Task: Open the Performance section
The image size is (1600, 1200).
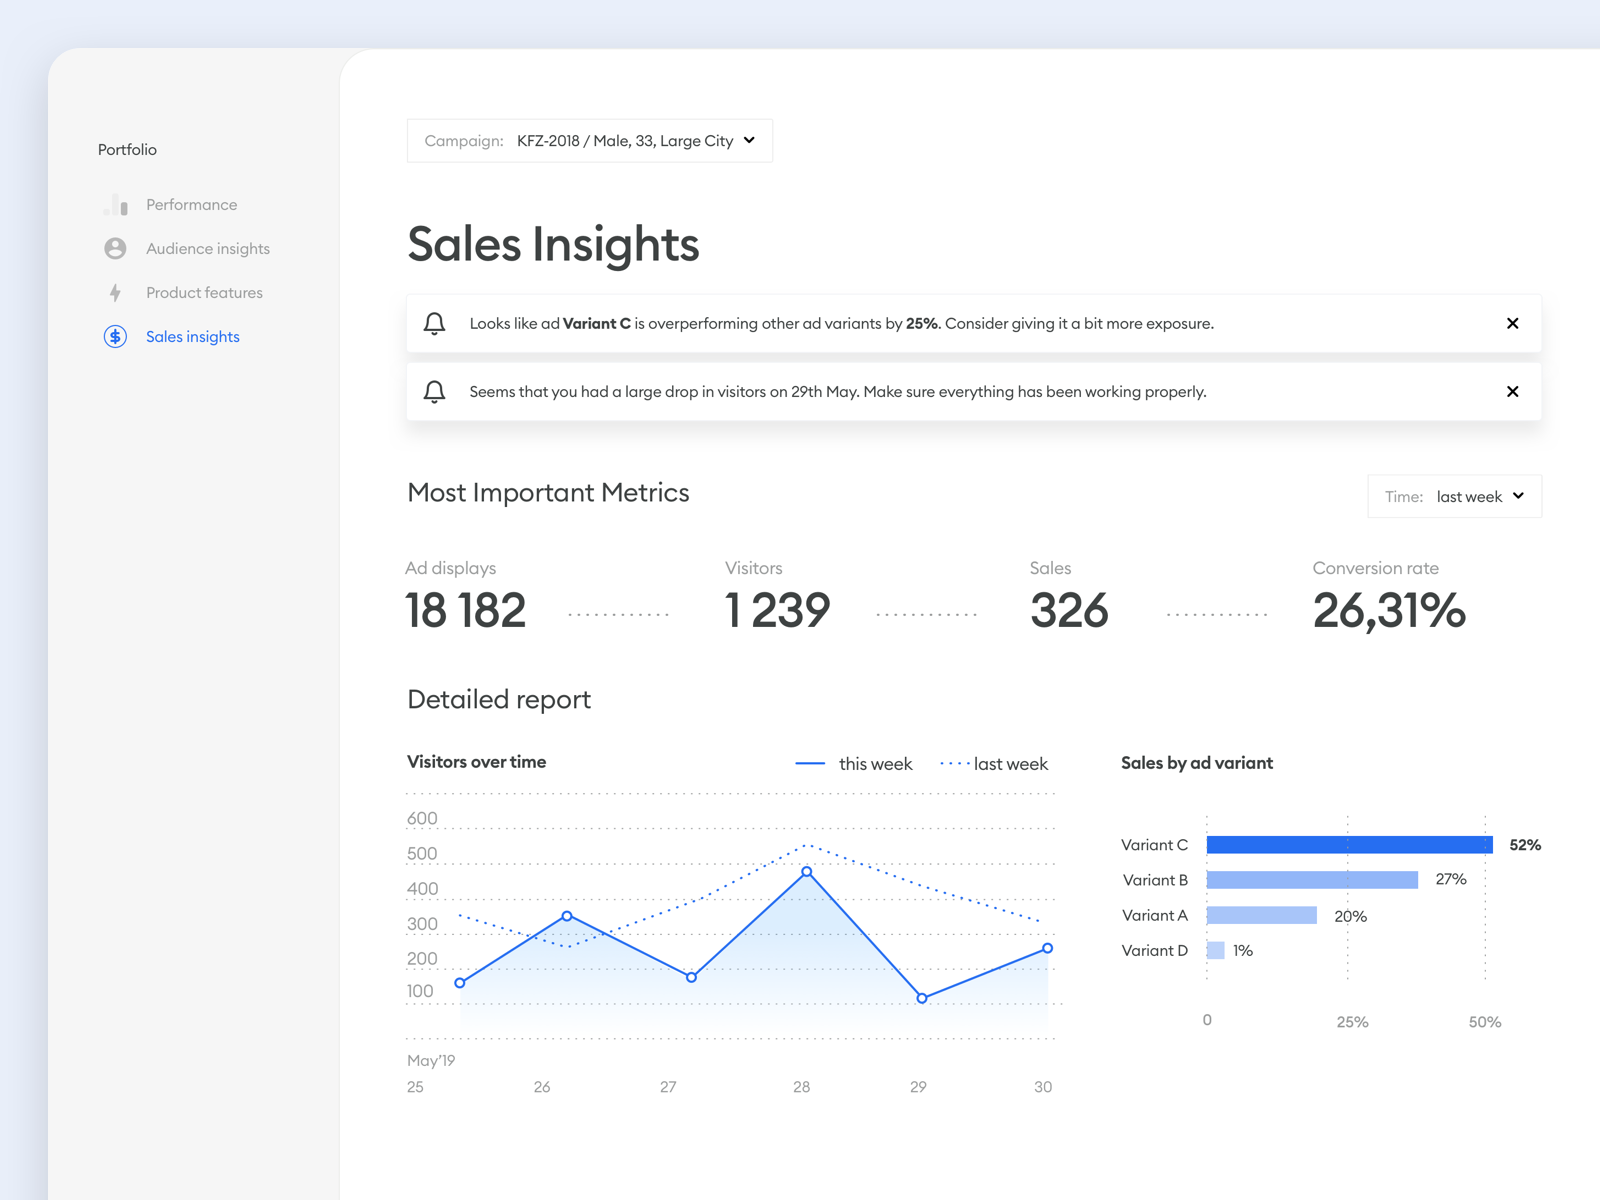Action: coord(191,204)
